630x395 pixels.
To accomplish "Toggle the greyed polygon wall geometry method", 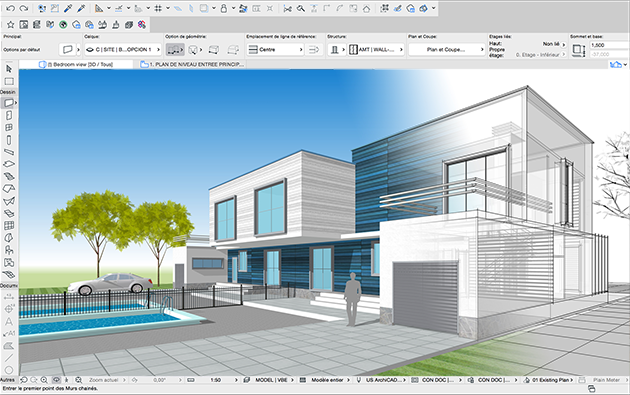I will click(x=233, y=49).
